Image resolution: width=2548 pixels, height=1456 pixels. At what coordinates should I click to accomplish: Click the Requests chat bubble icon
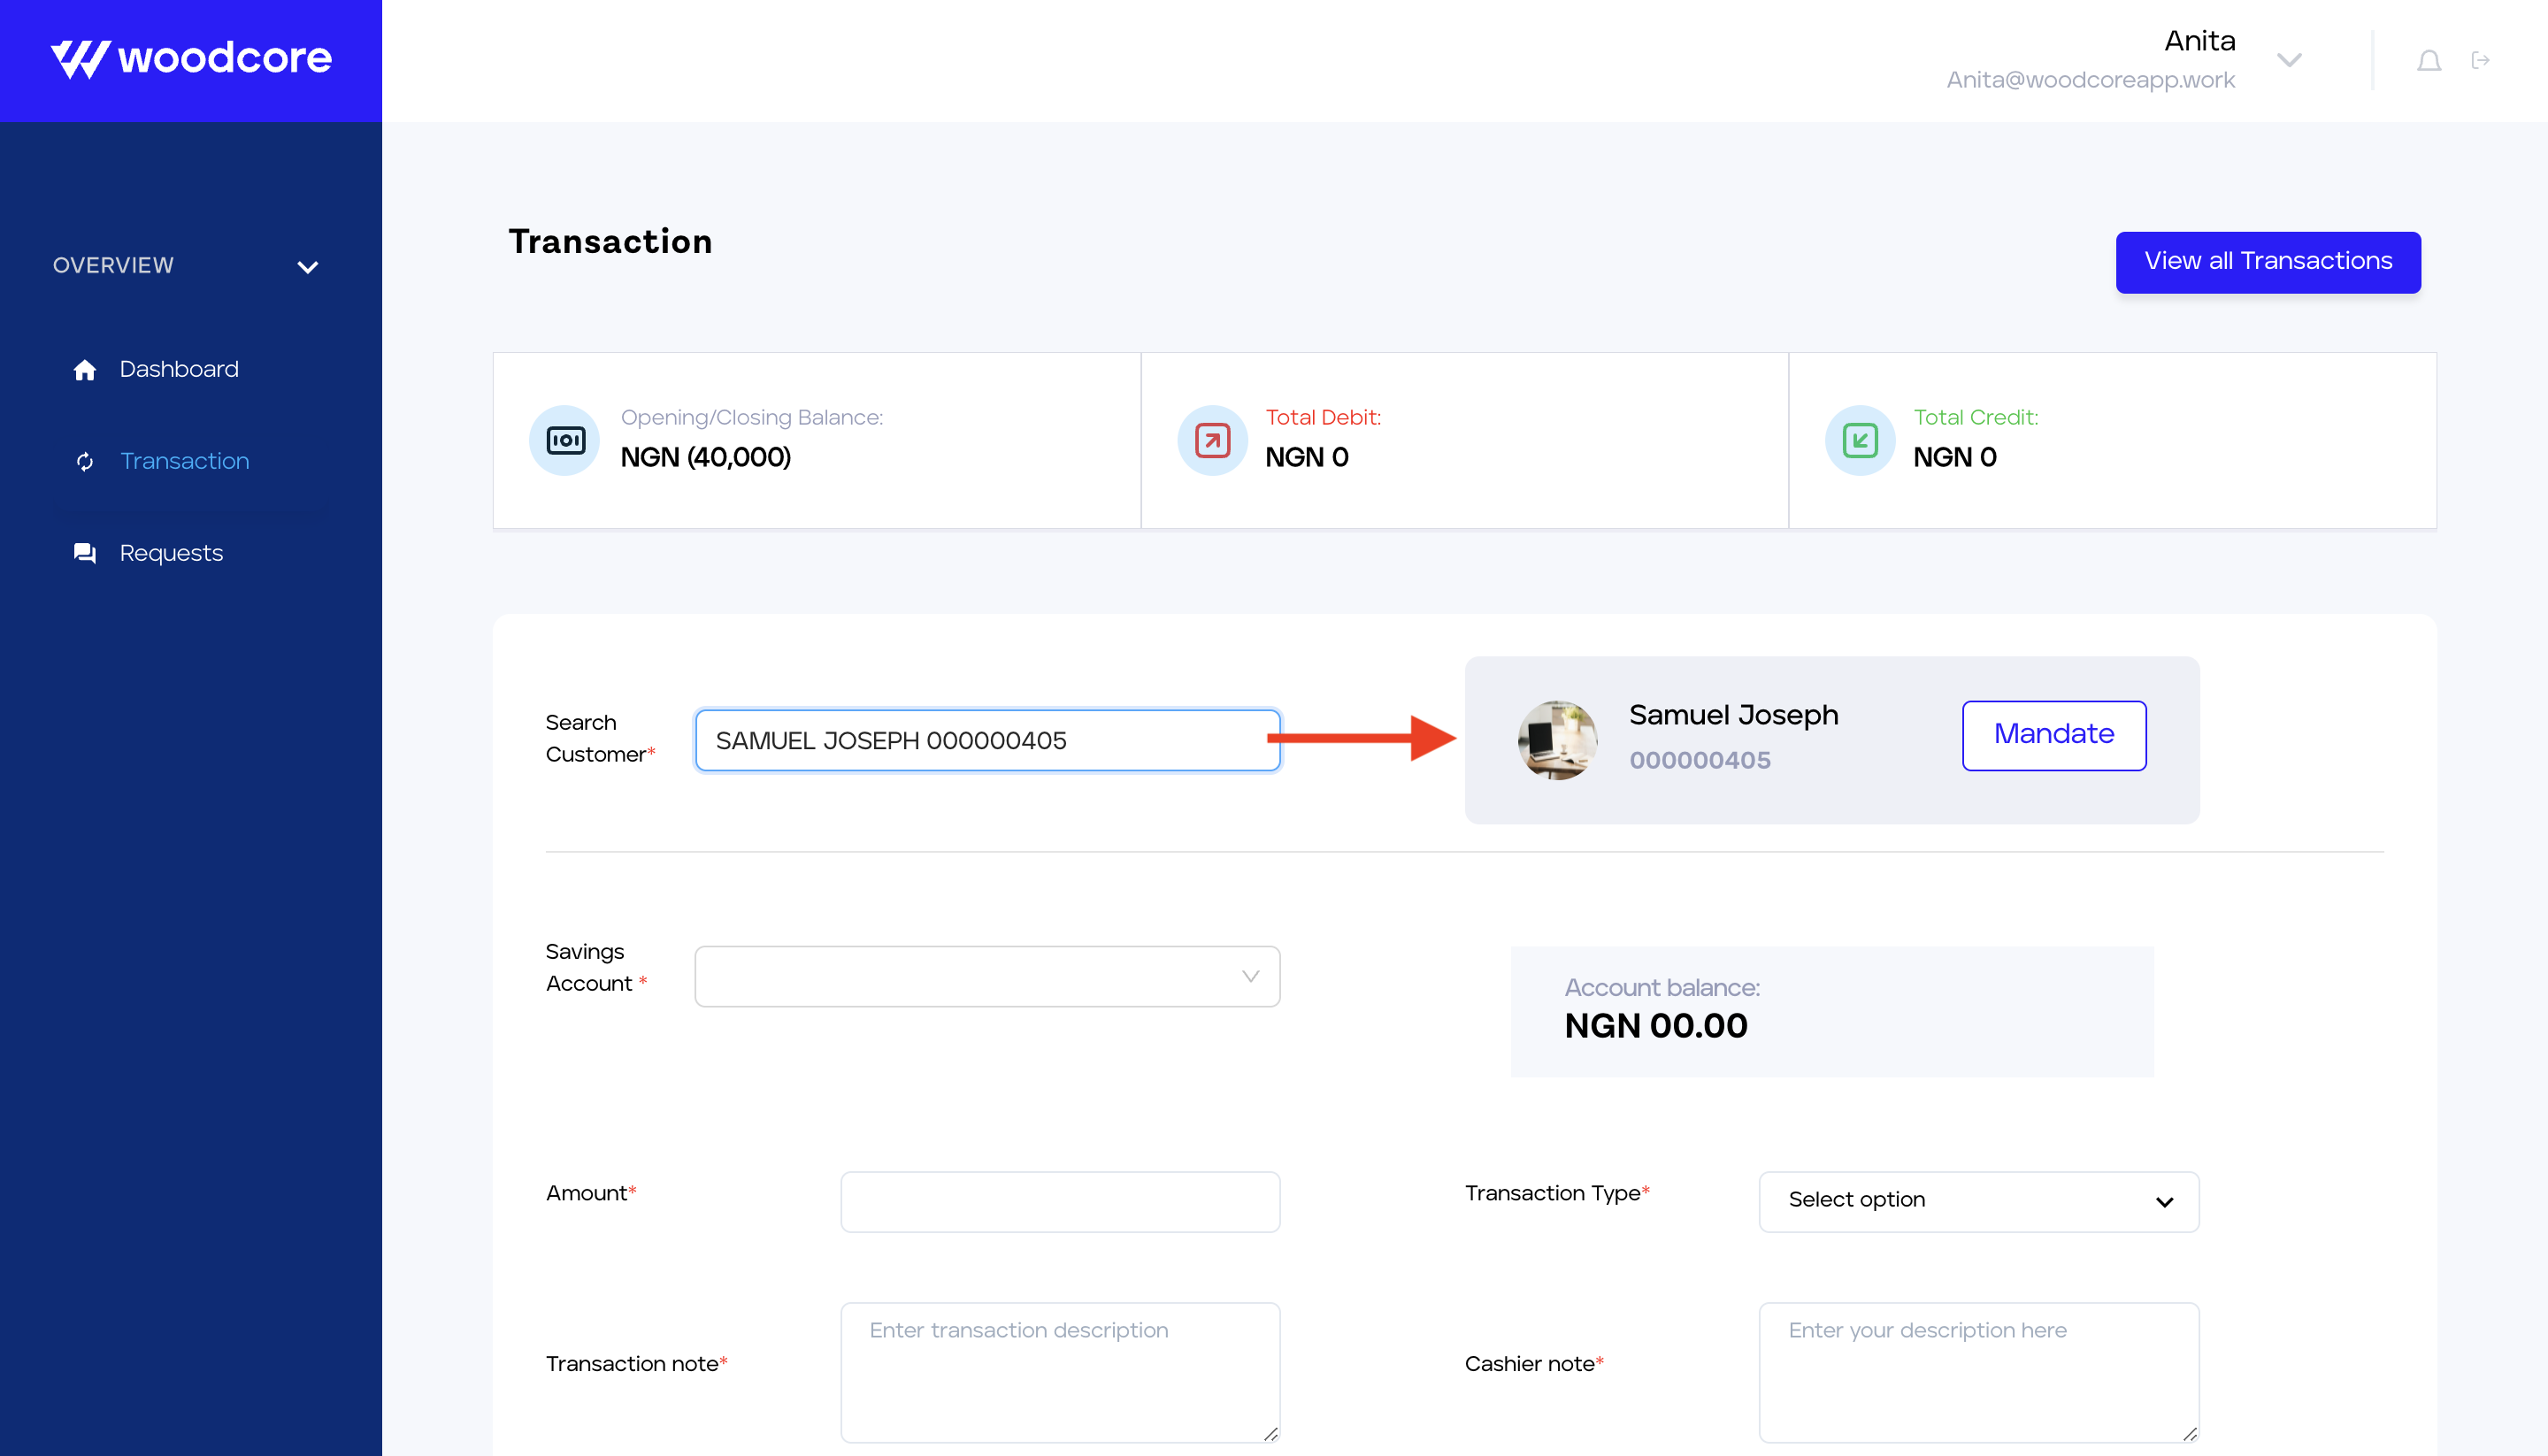click(85, 553)
